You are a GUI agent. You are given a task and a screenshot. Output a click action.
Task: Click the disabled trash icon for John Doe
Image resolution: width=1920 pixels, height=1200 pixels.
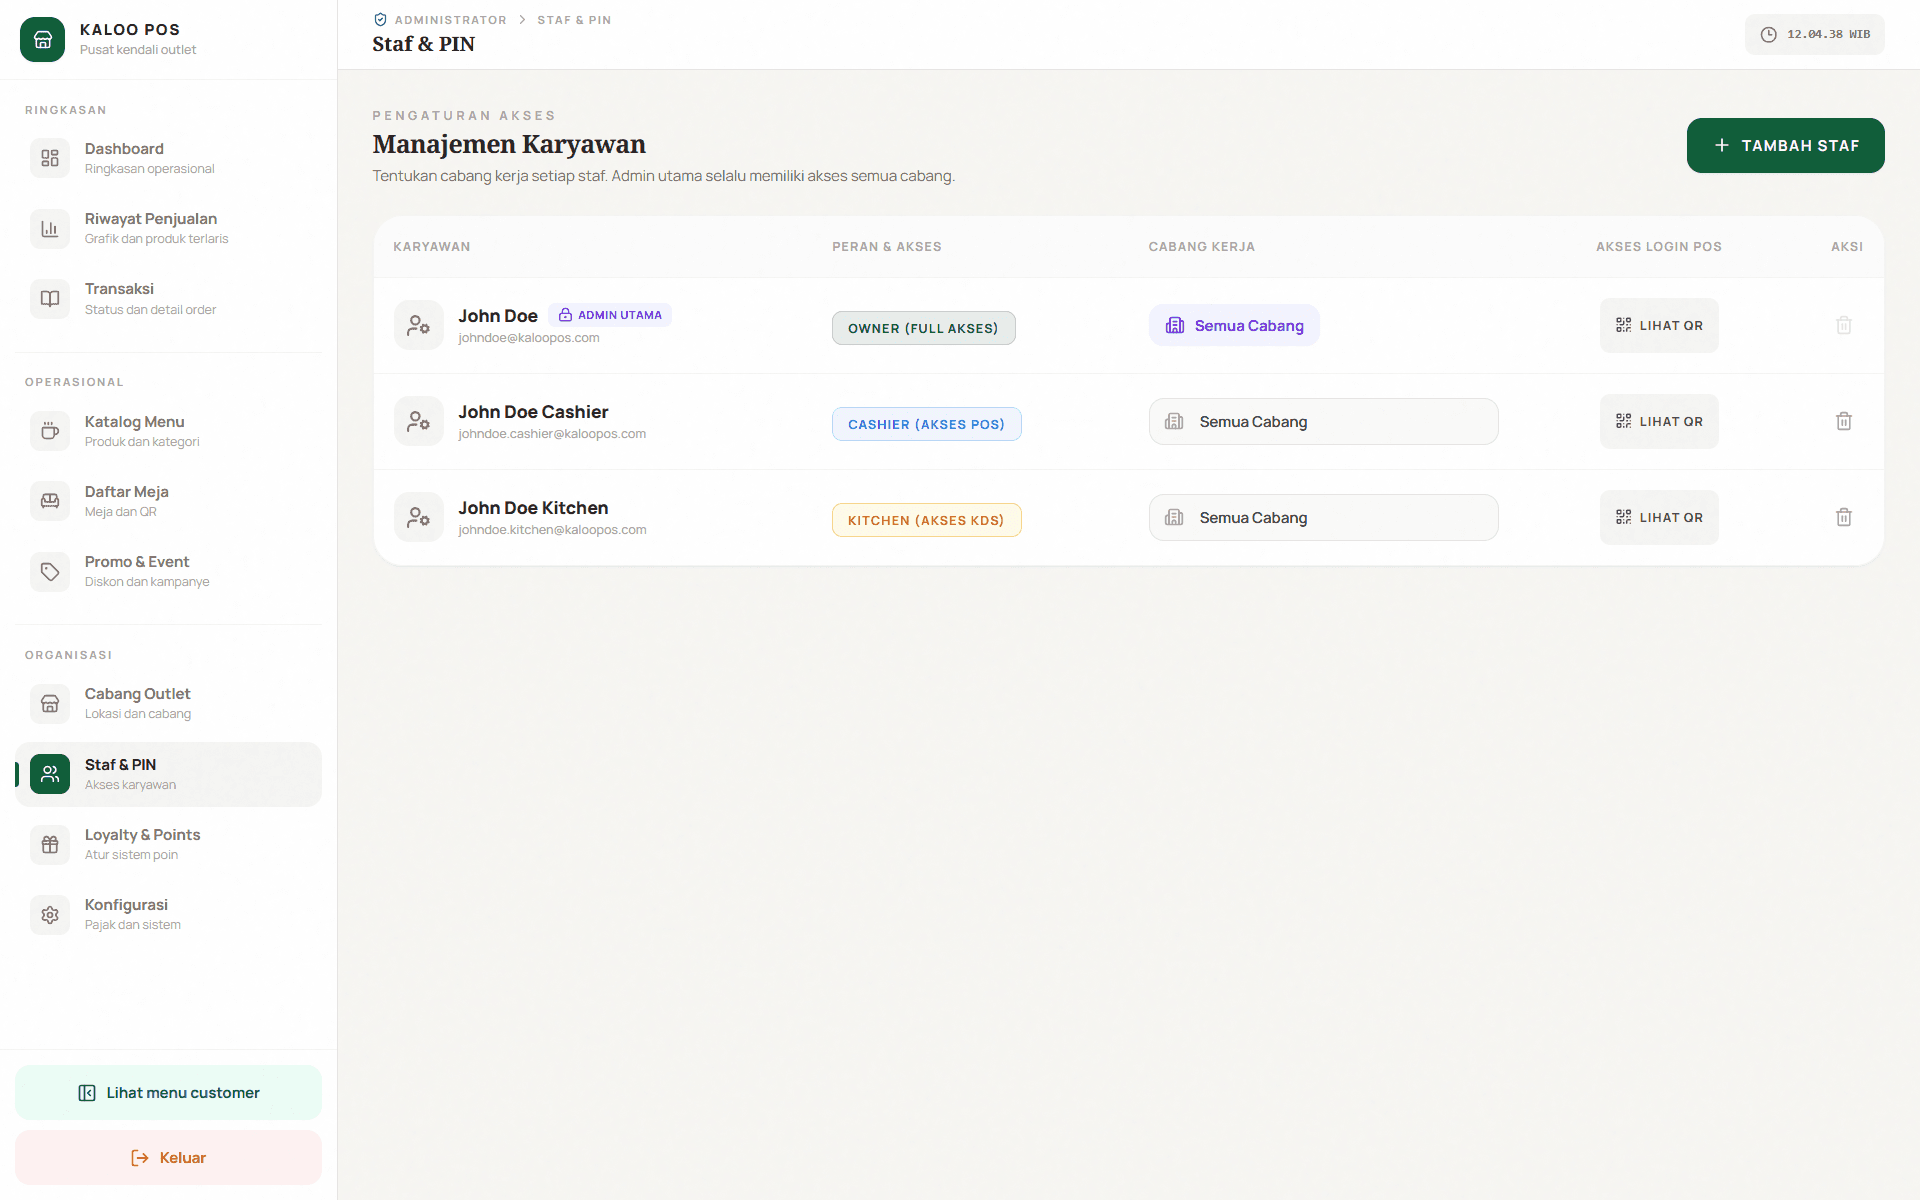coord(1844,325)
